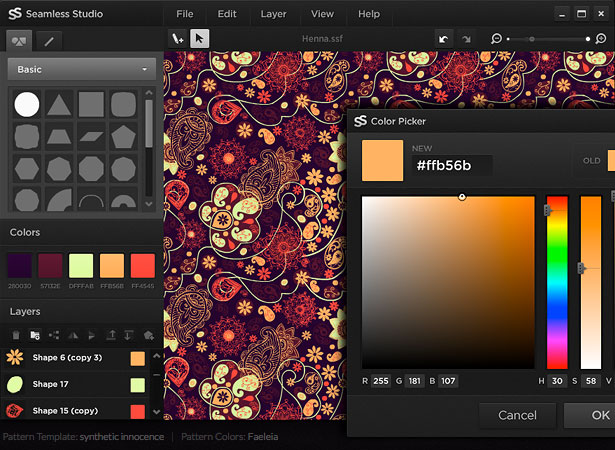615x450 pixels.
Task: Click the layers list scroll-down arrow
Action: 156,412
